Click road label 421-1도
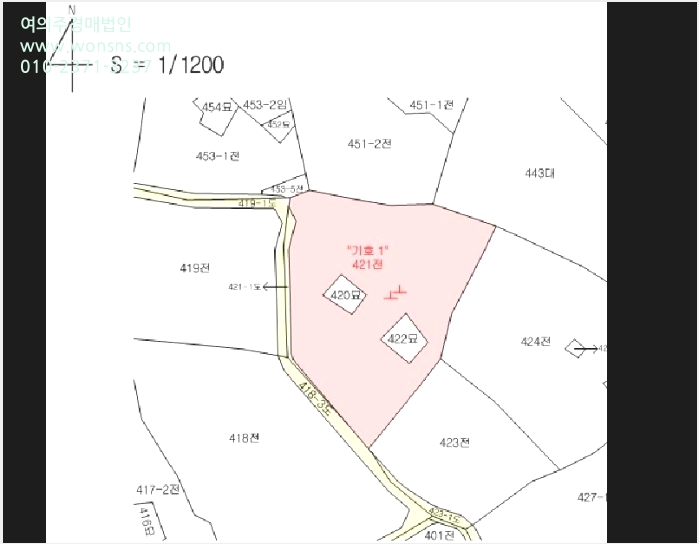This screenshot has width=699, height=544. click(244, 287)
